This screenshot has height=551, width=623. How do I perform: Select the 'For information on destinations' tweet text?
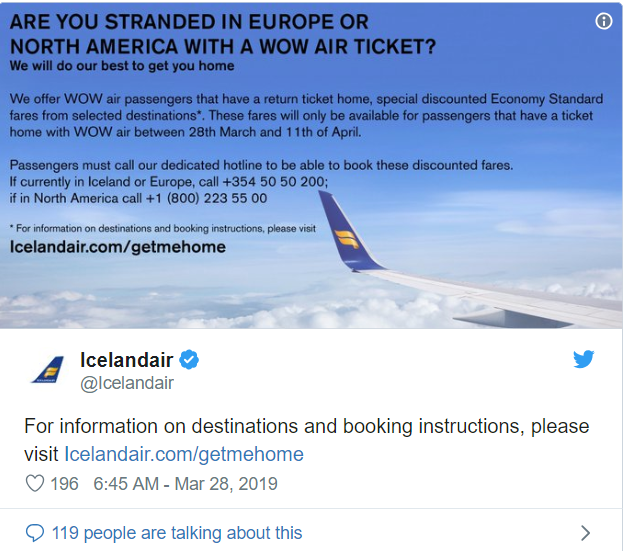[306, 440]
